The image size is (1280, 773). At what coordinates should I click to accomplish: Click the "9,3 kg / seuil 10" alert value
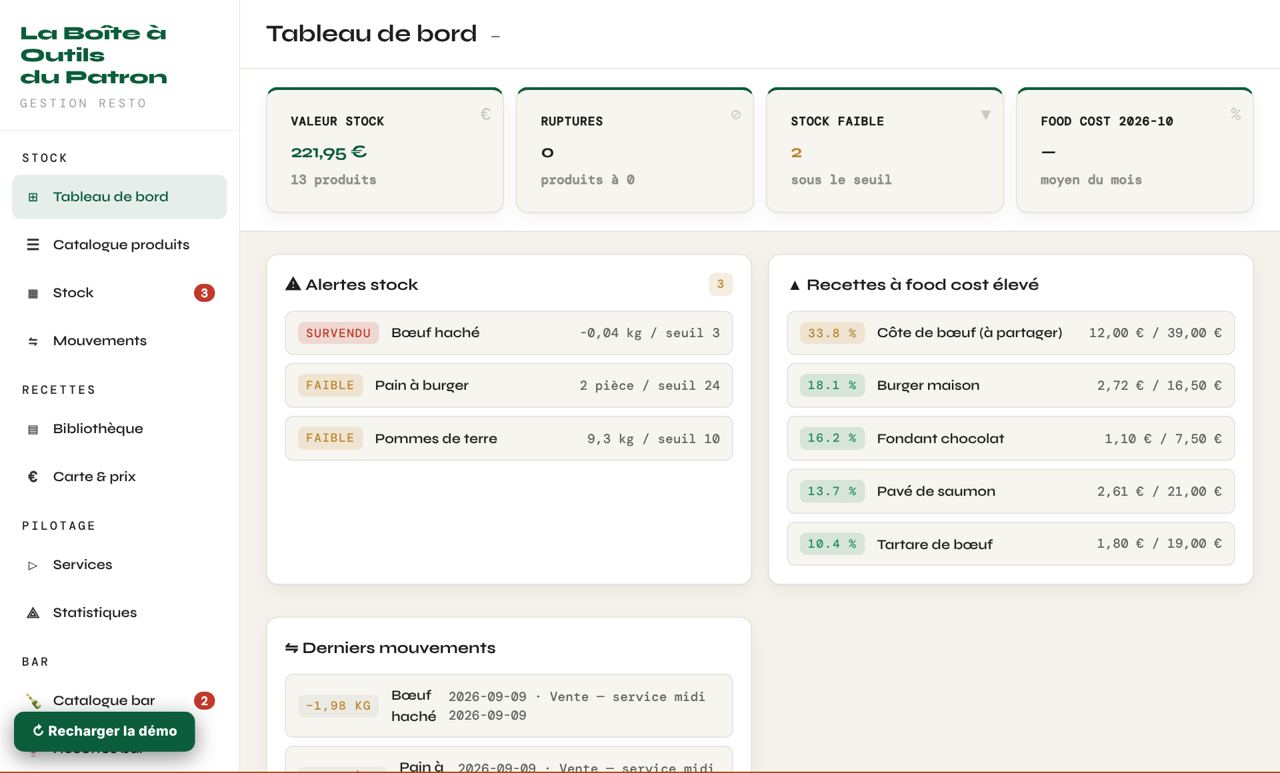point(654,438)
